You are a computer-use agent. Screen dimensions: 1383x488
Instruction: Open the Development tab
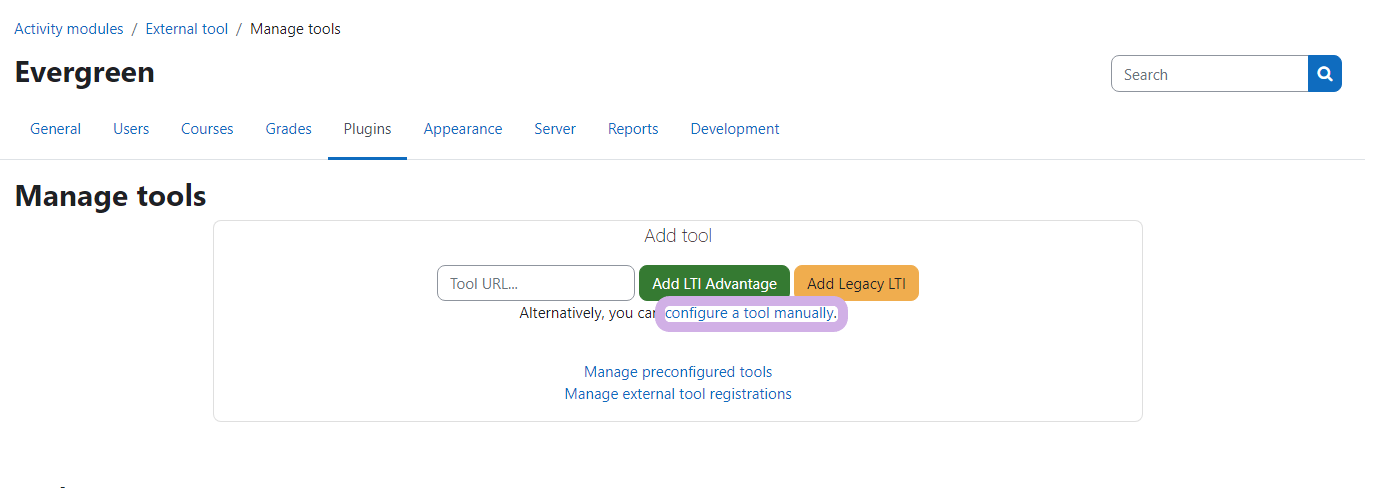[x=734, y=129]
